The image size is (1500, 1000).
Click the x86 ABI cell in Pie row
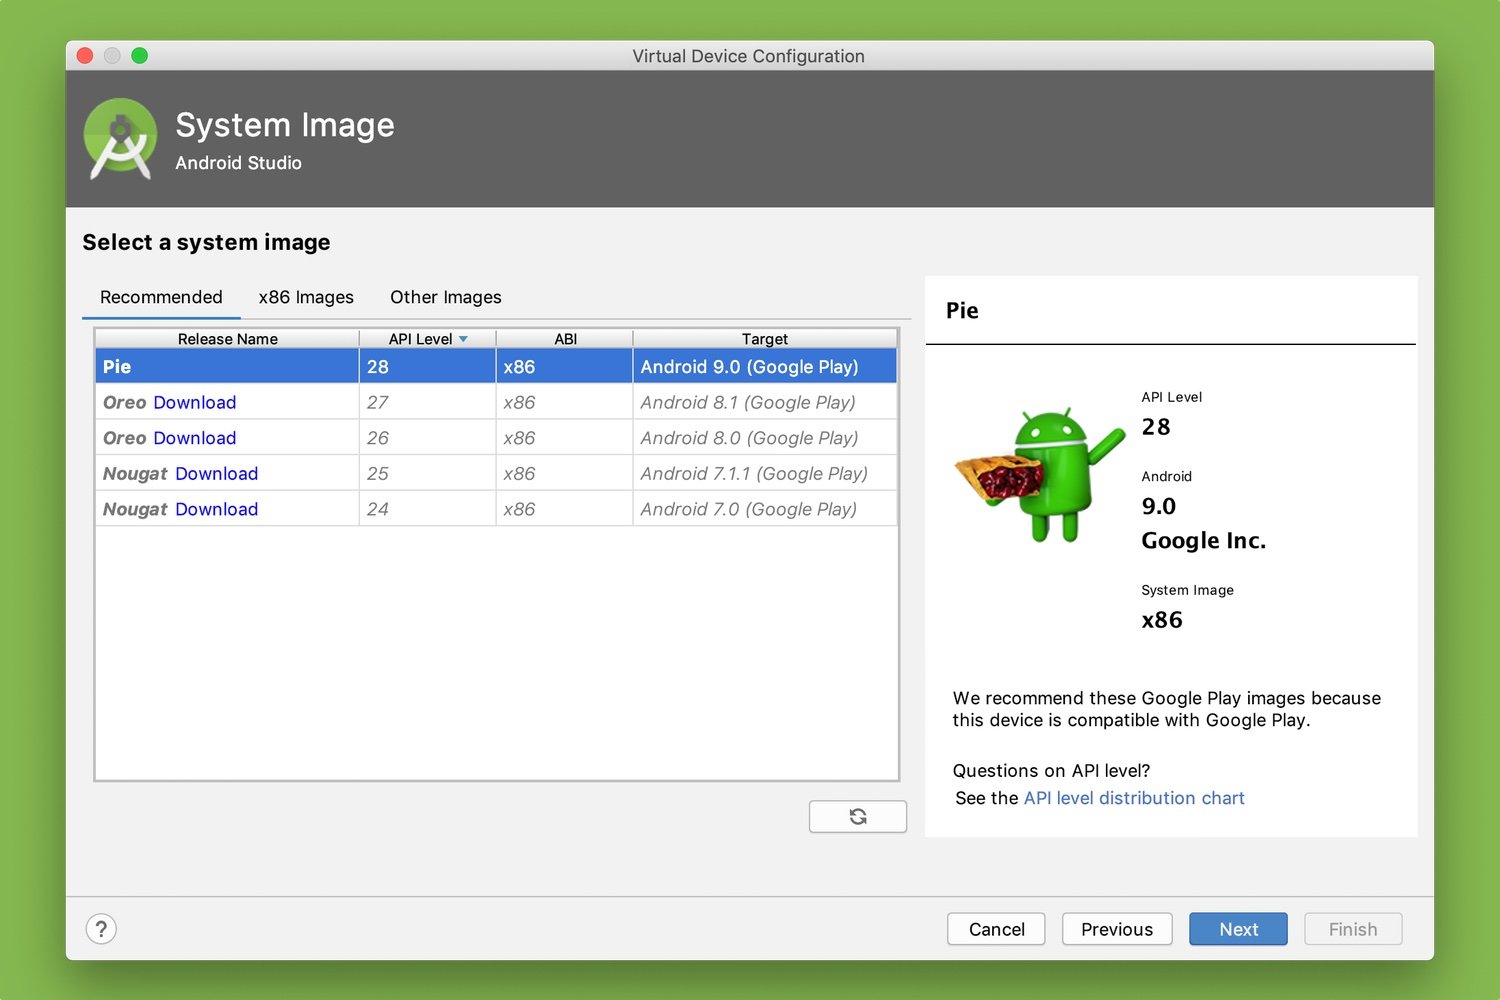pos(565,366)
